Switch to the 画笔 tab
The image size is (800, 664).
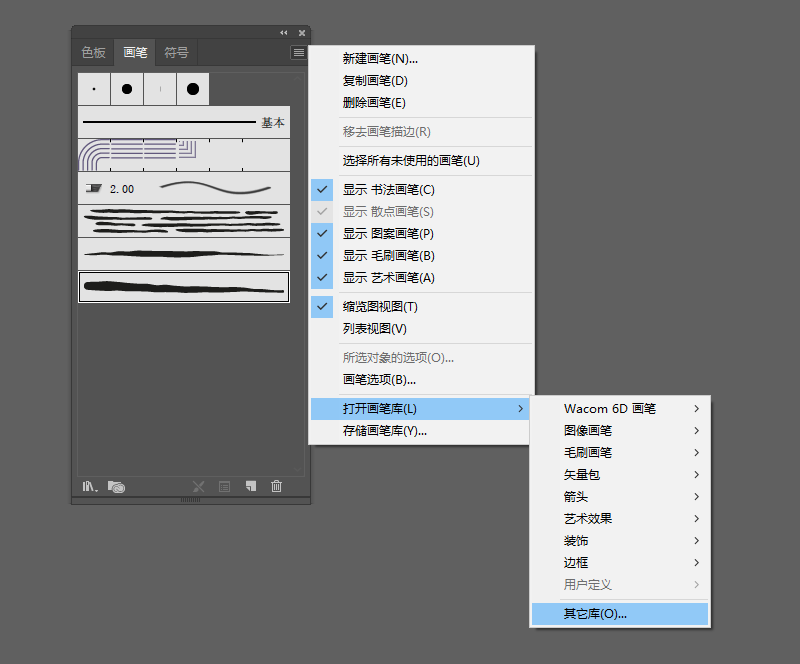[x=135, y=53]
